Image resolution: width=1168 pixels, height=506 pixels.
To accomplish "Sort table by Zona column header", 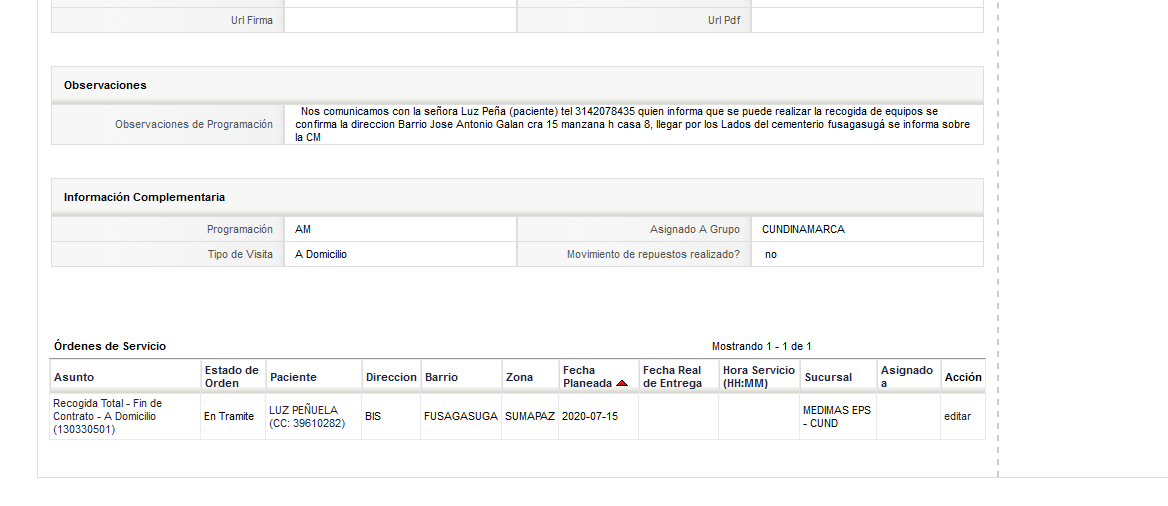I will pyautogui.click(x=519, y=377).
